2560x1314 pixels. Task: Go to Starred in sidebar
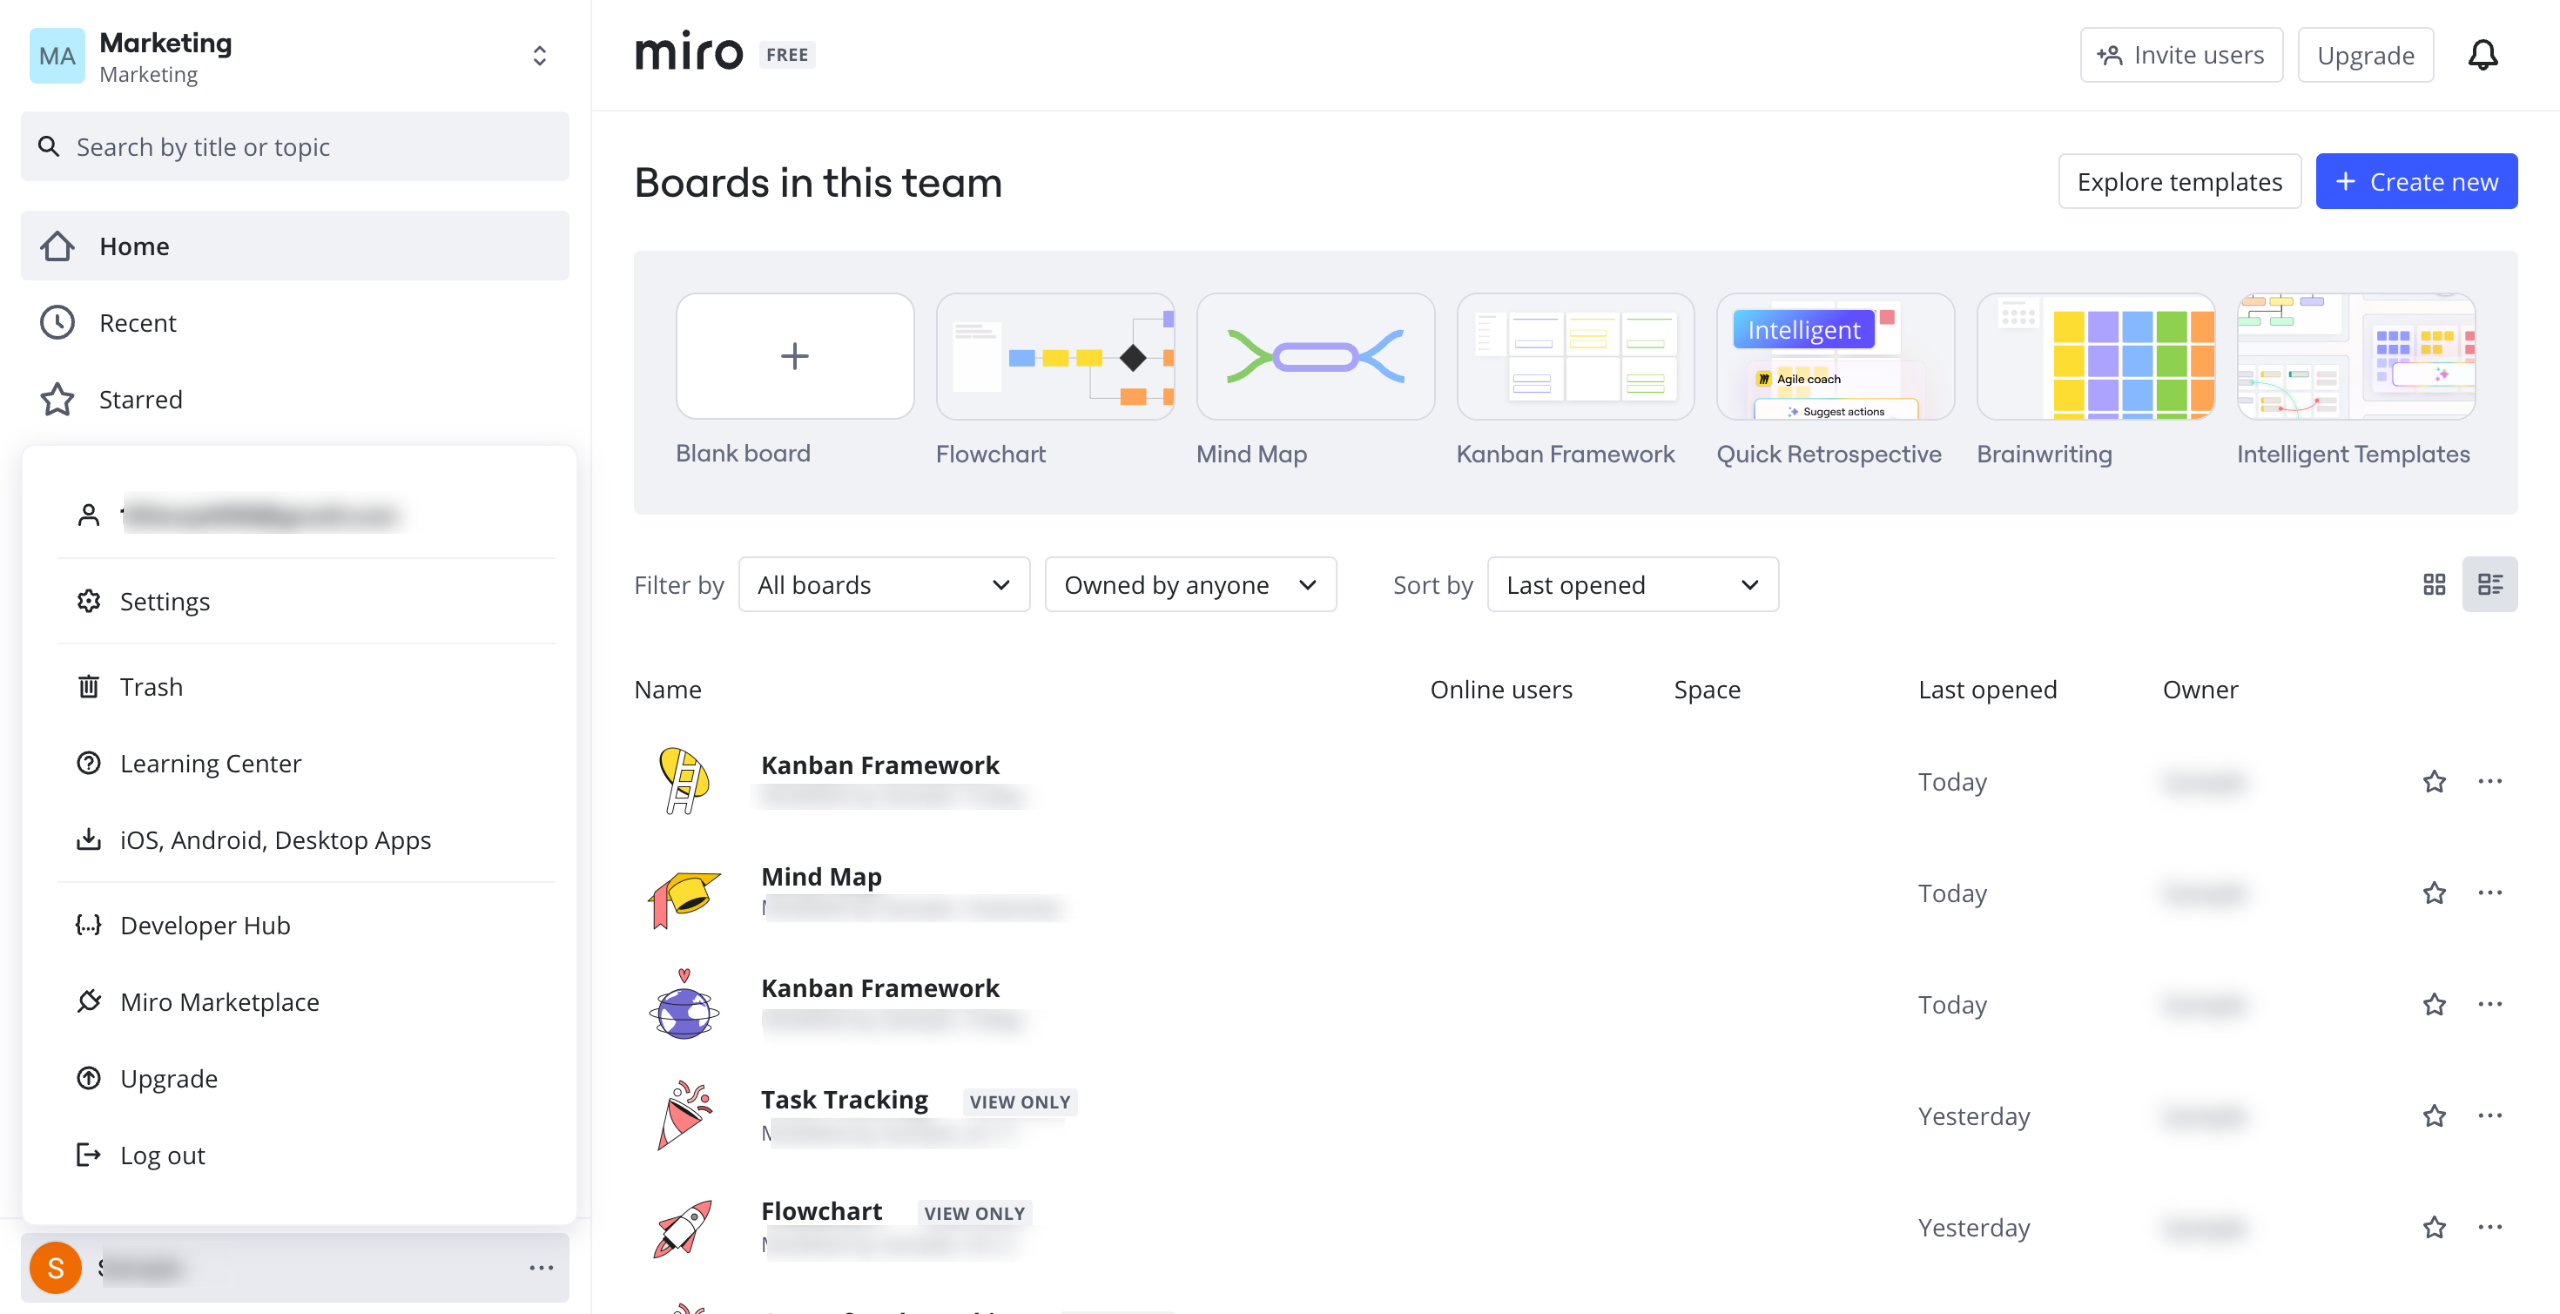(x=140, y=399)
